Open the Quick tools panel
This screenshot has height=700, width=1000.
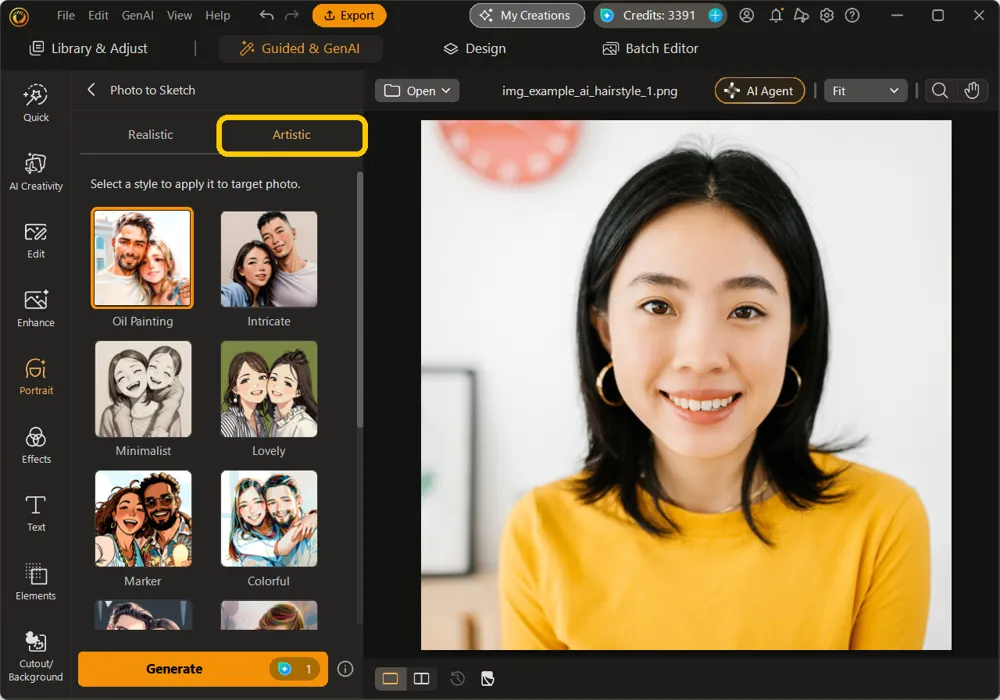[x=36, y=103]
